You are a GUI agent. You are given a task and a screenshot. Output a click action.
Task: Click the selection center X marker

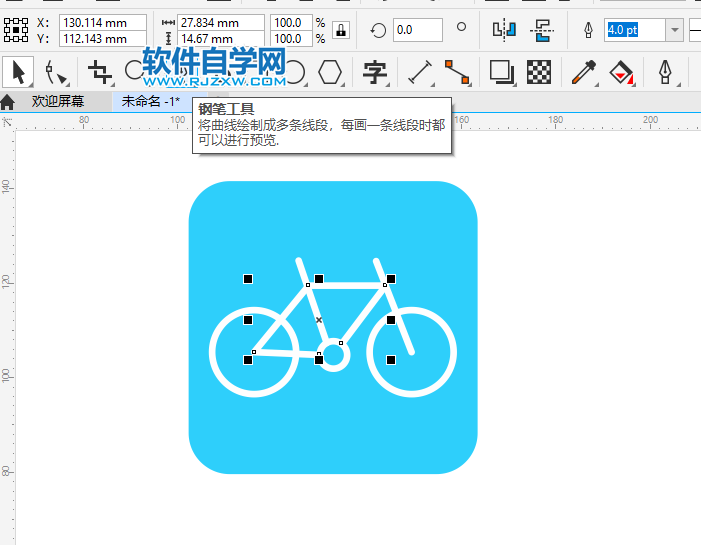click(319, 320)
